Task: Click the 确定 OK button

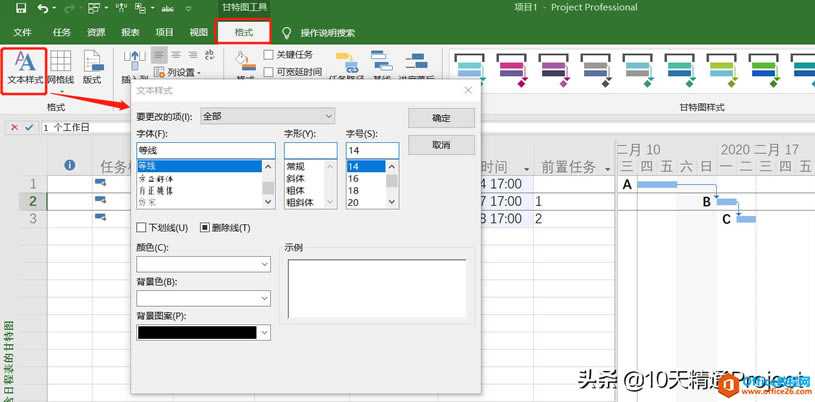Action: 441,118
